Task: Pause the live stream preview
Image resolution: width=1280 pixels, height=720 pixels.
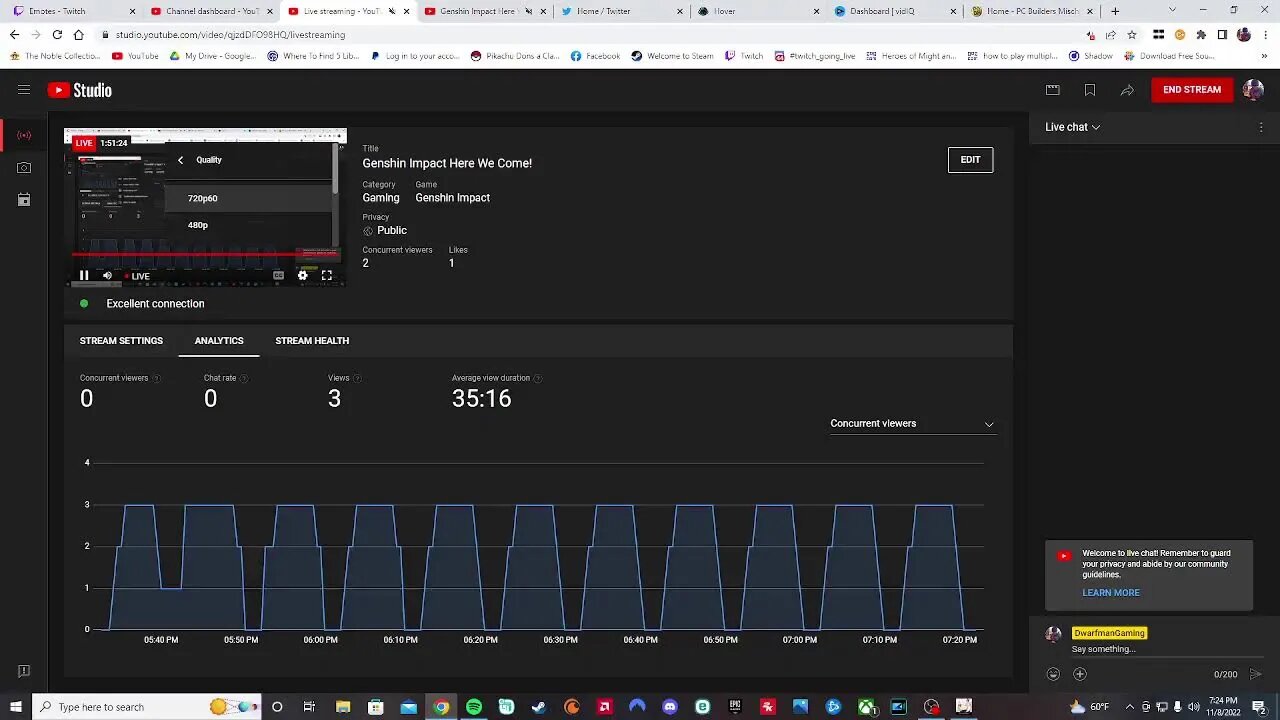Action: point(84,276)
